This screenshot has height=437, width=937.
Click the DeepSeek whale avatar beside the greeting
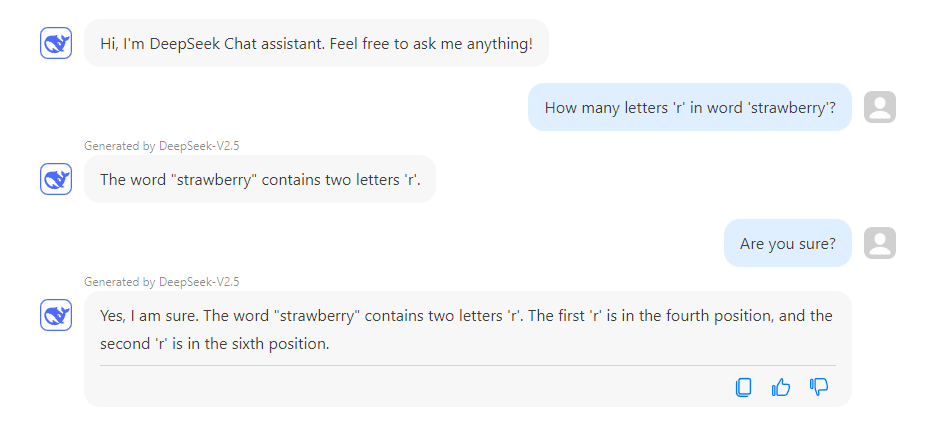(56, 44)
